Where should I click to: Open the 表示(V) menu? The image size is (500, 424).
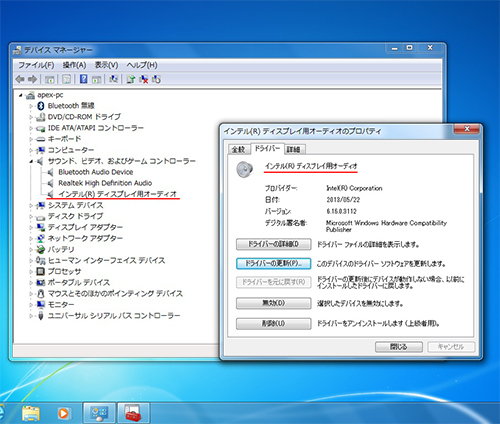point(106,65)
